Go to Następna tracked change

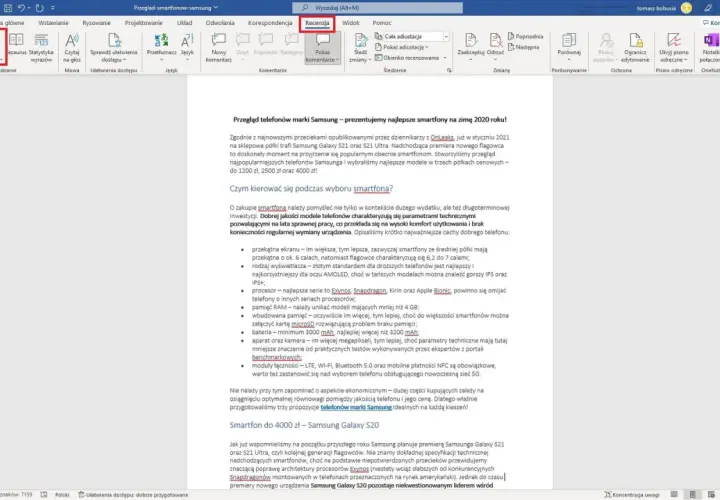tap(524, 47)
